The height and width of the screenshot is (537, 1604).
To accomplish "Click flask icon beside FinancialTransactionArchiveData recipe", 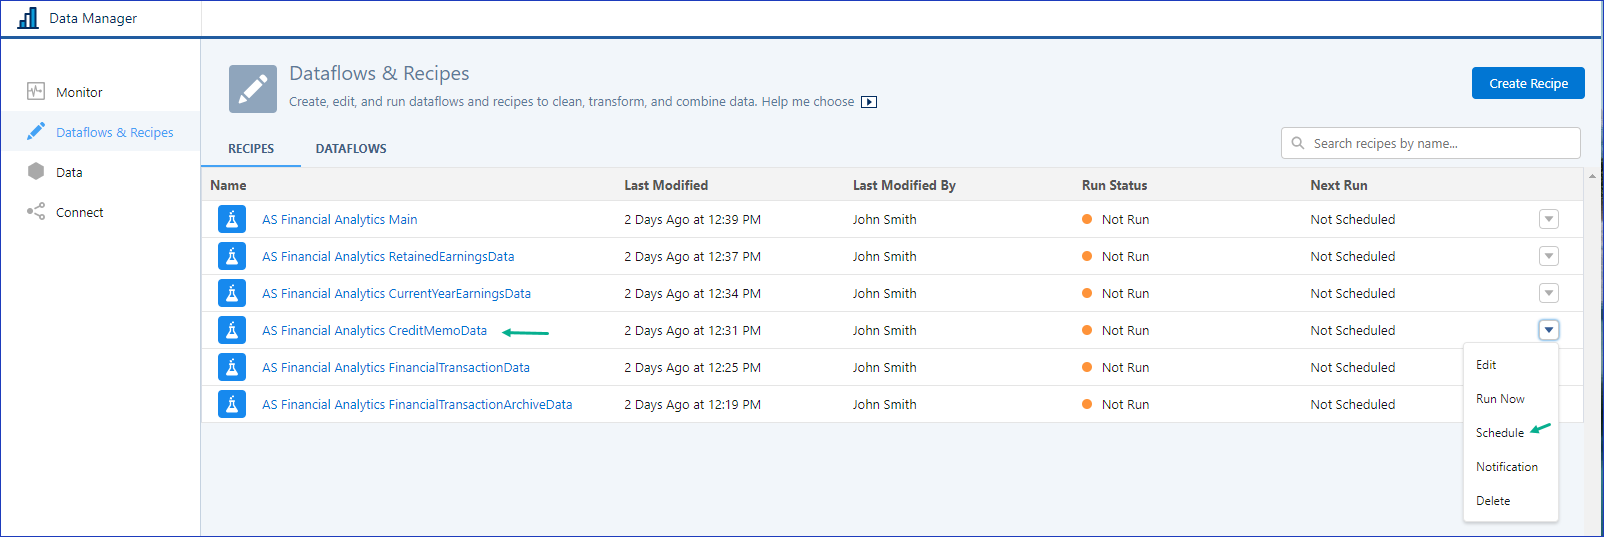I will click(x=232, y=404).
